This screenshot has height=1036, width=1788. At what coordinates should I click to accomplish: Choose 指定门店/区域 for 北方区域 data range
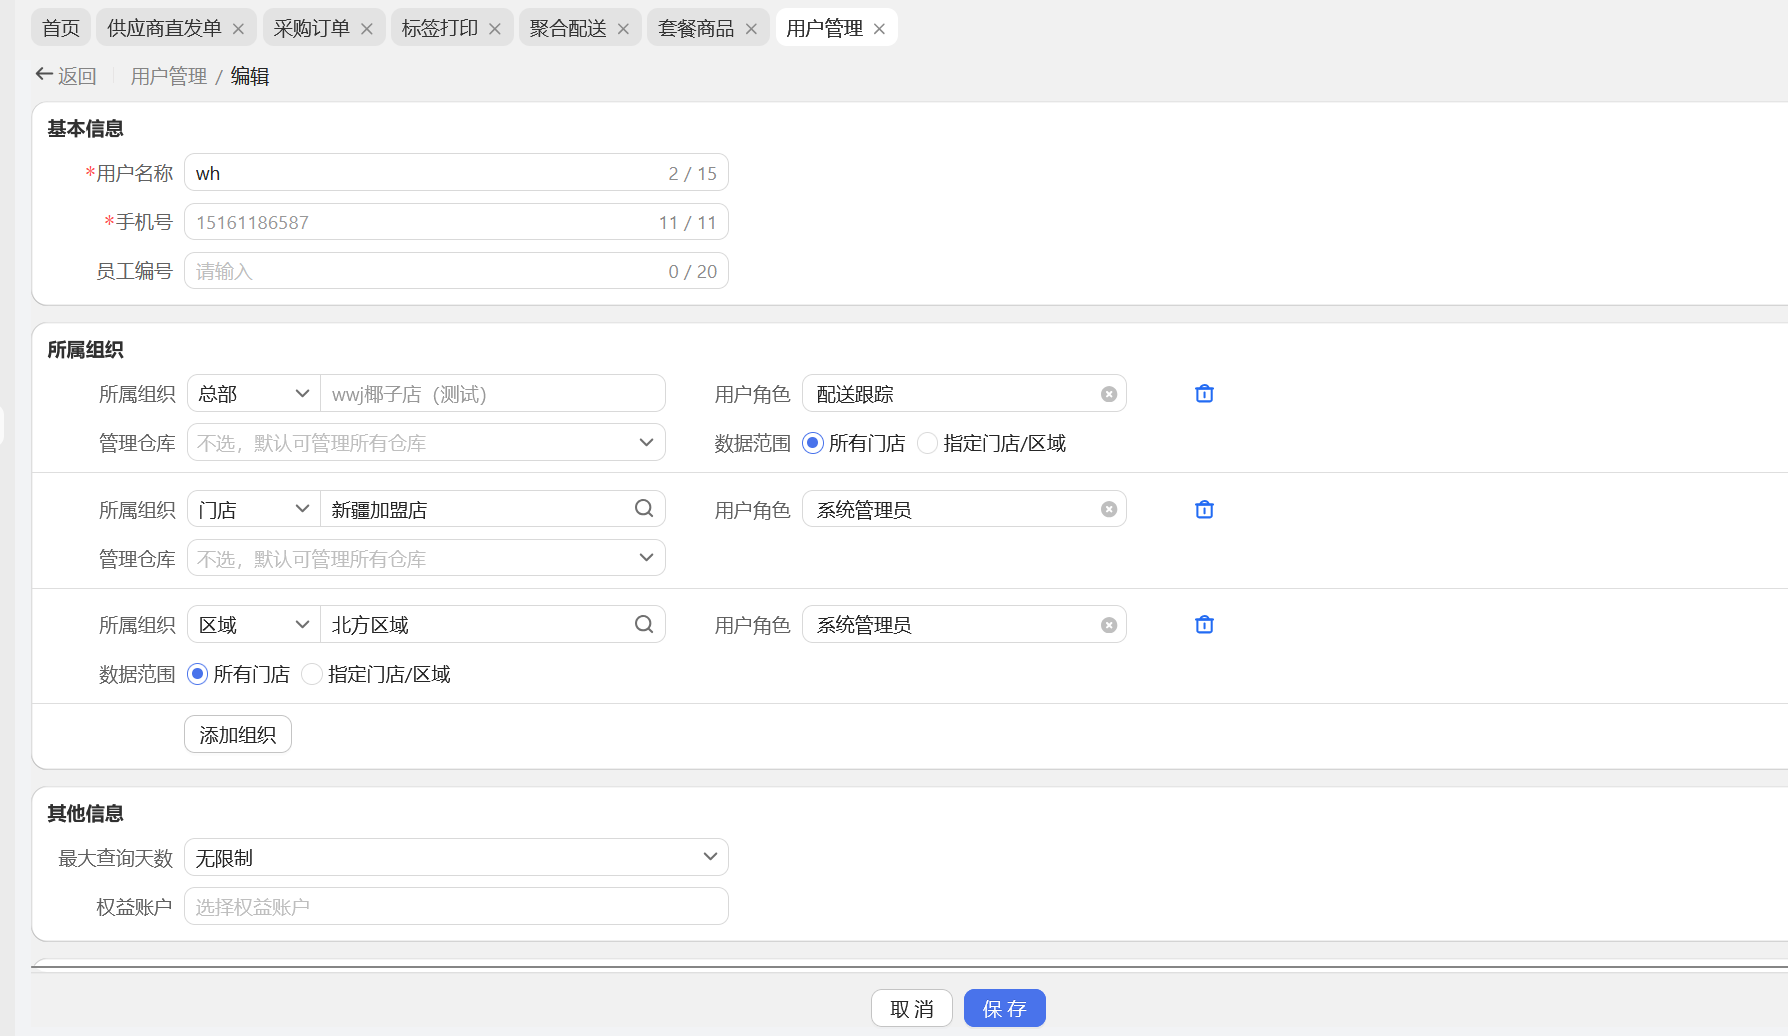[313, 675]
